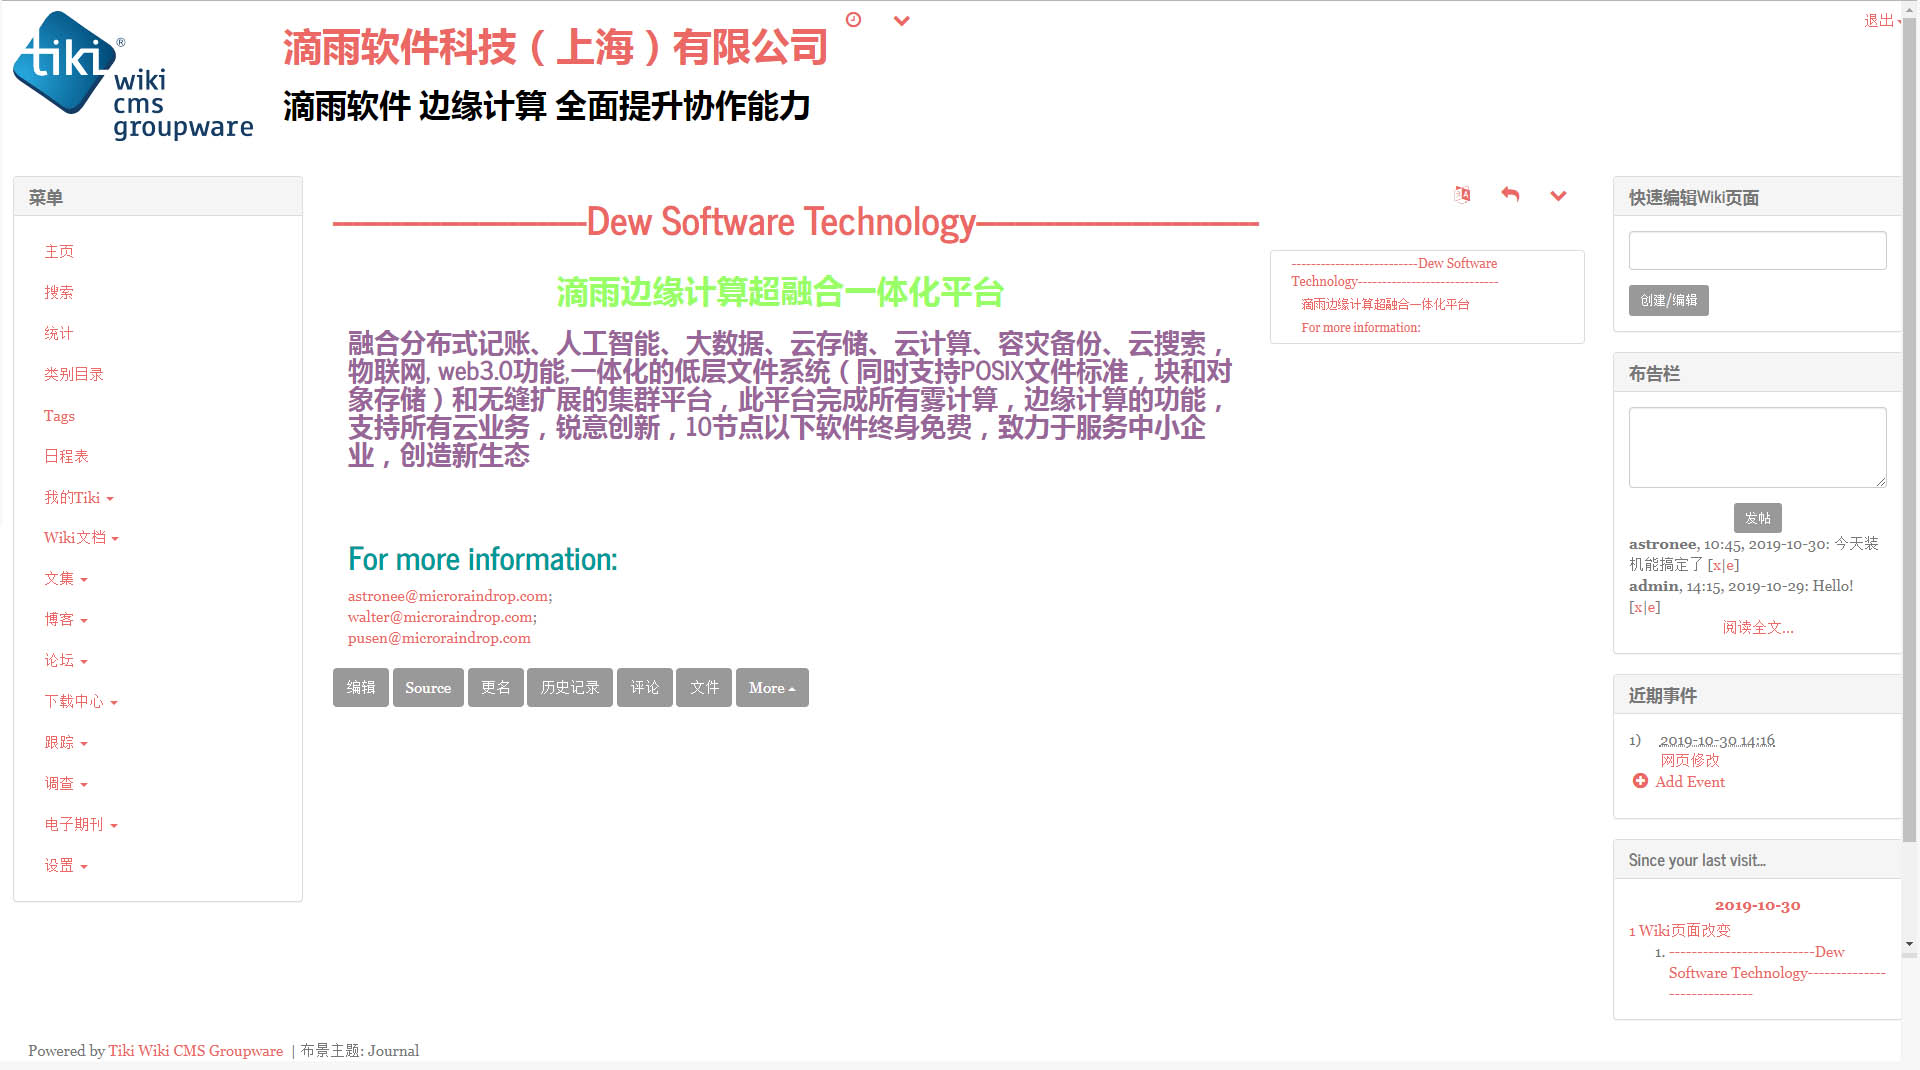Click the TOC entry 滴雨边缘计算超融合一体化平台
1920x1070 pixels.
pos(1385,304)
